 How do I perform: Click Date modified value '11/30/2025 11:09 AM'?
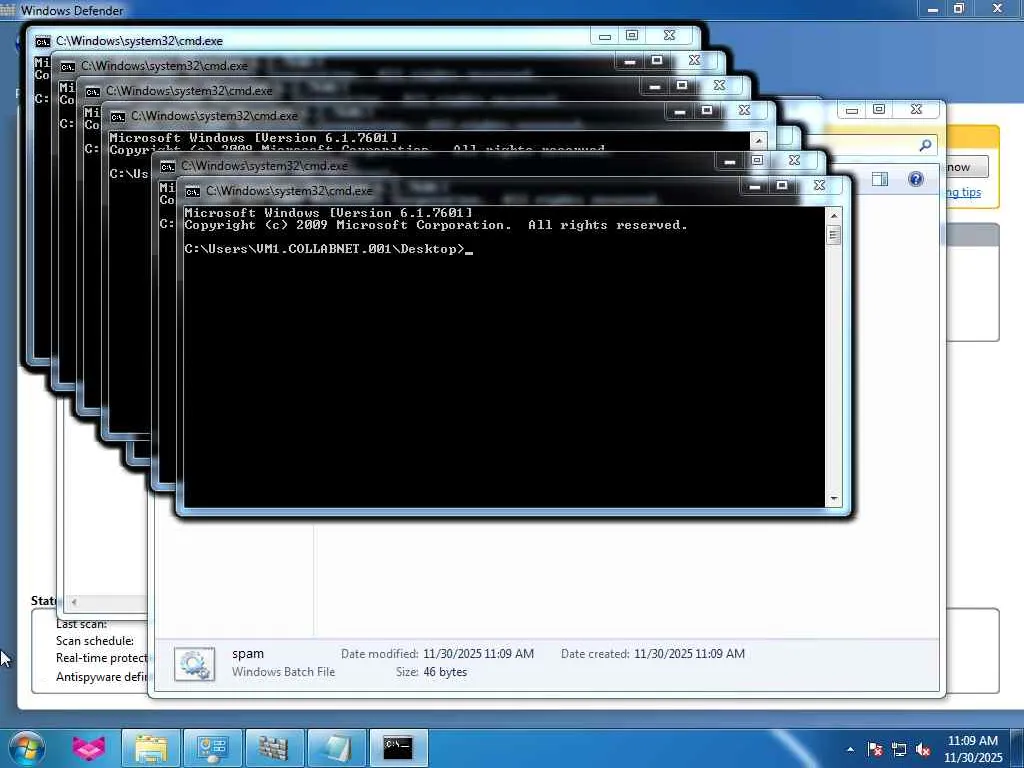point(479,654)
